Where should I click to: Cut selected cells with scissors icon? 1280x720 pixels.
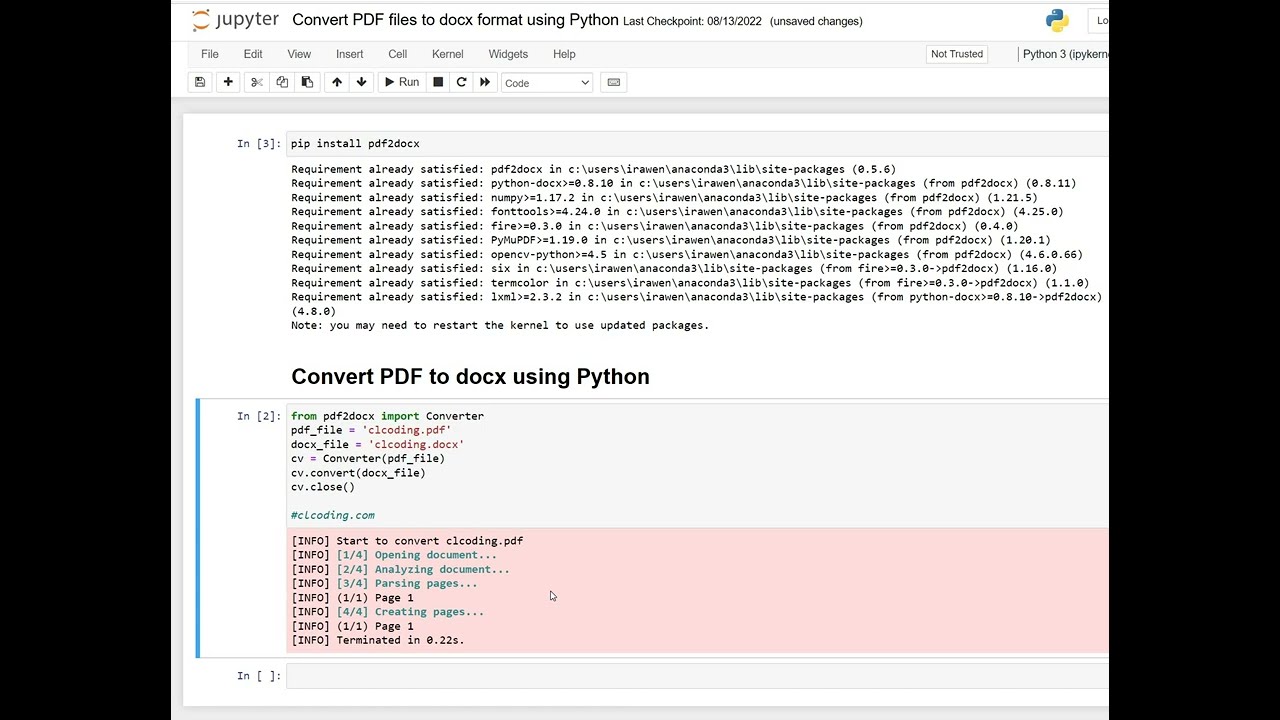click(256, 82)
